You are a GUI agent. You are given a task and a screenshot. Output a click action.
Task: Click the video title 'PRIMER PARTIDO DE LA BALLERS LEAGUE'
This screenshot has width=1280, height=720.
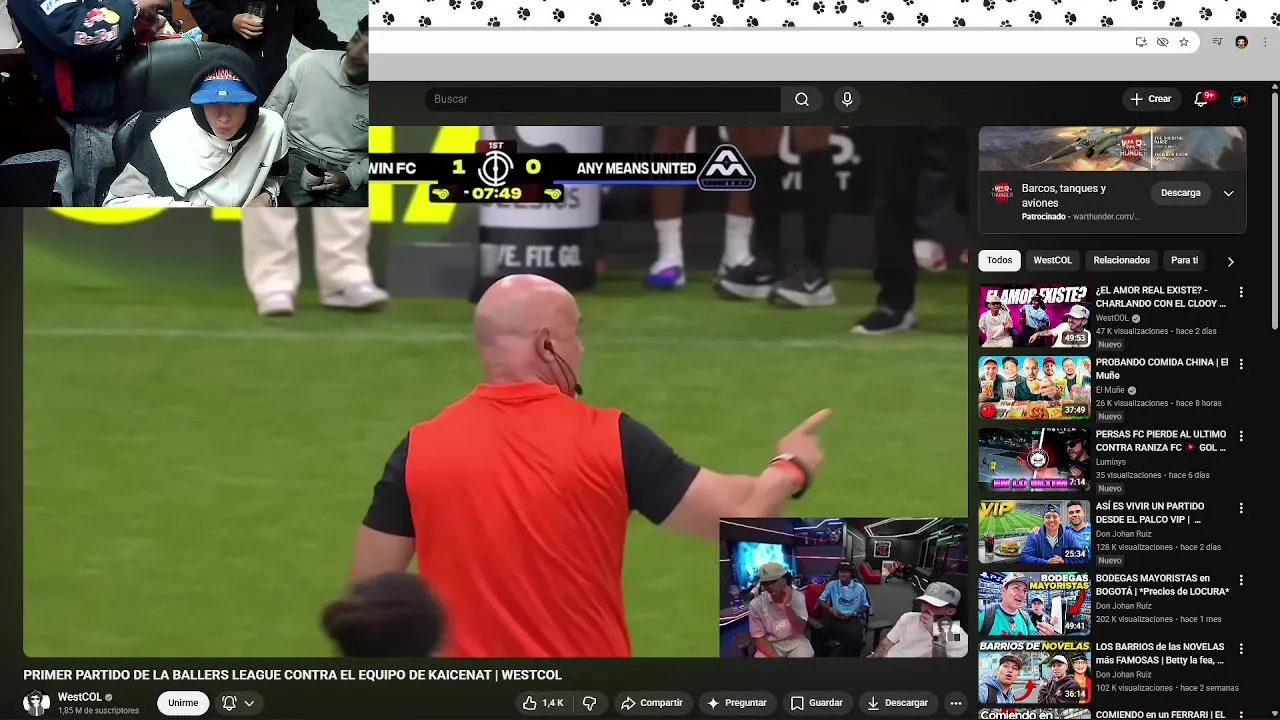(293, 675)
